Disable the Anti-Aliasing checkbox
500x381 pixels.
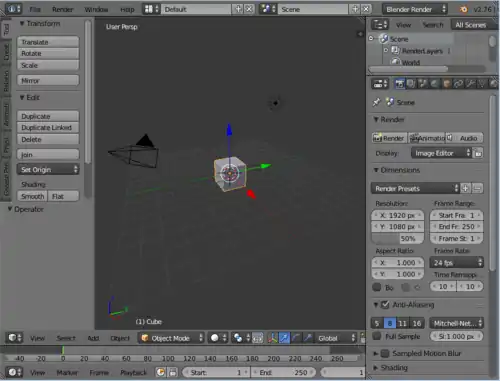(x=385, y=305)
